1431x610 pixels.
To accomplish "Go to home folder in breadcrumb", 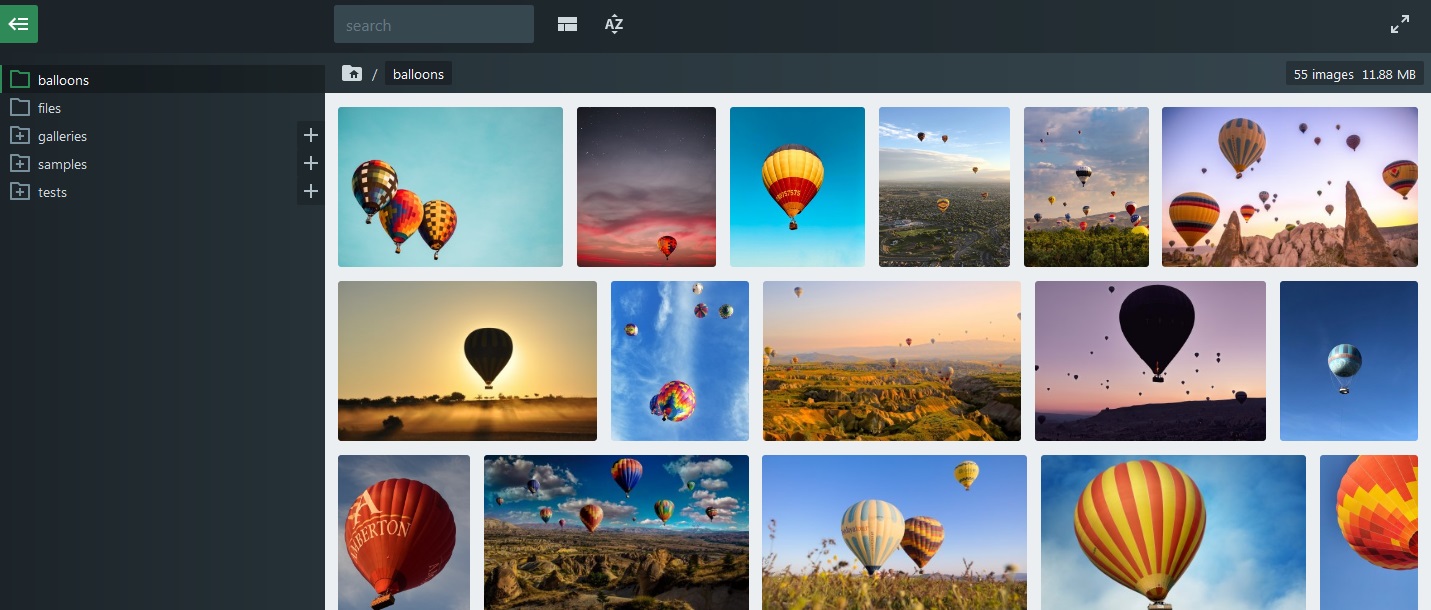I will pyautogui.click(x=352, y=74).
